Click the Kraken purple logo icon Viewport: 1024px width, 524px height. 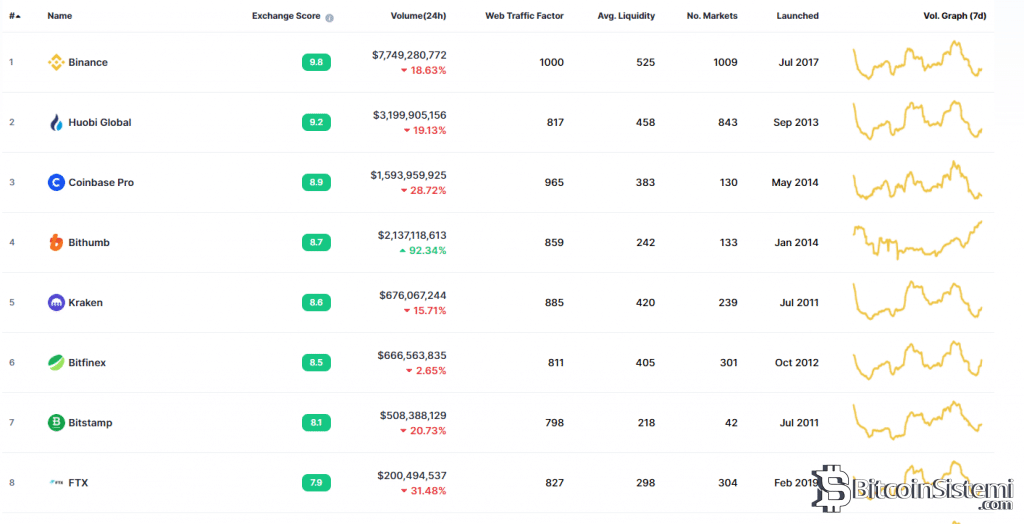tap(56, 302)
